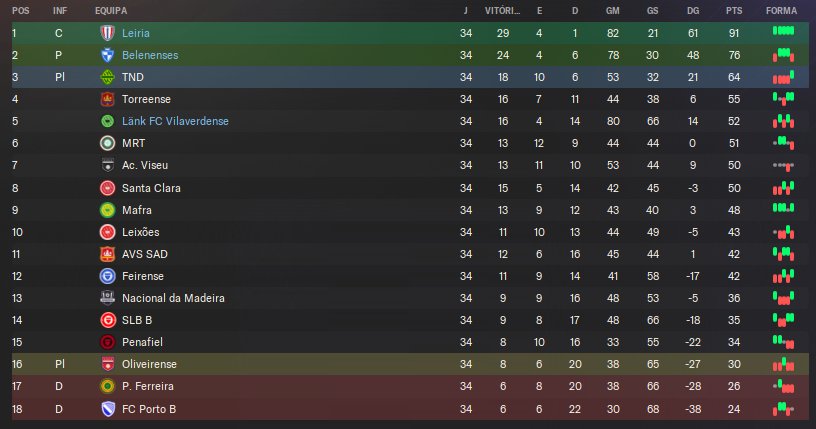
Task: Click the Santa Clara crest icon
Action: coord(107,188)
